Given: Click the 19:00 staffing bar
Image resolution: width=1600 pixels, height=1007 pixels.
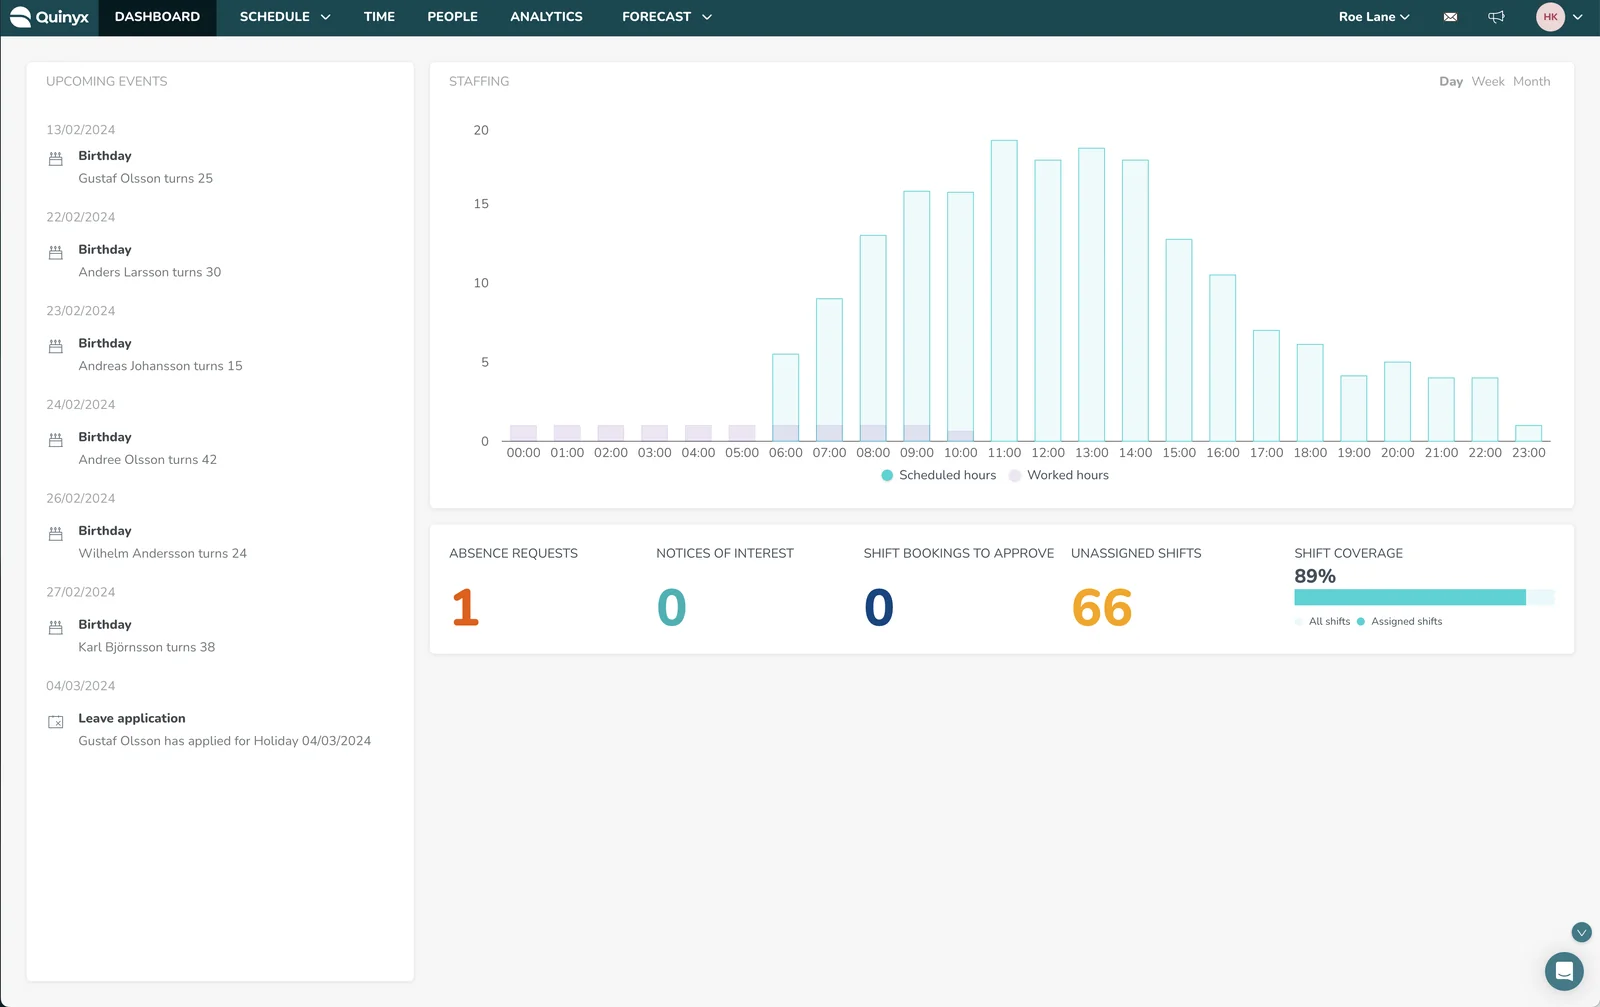Looking at the screenshot, I should (1353, 409).
